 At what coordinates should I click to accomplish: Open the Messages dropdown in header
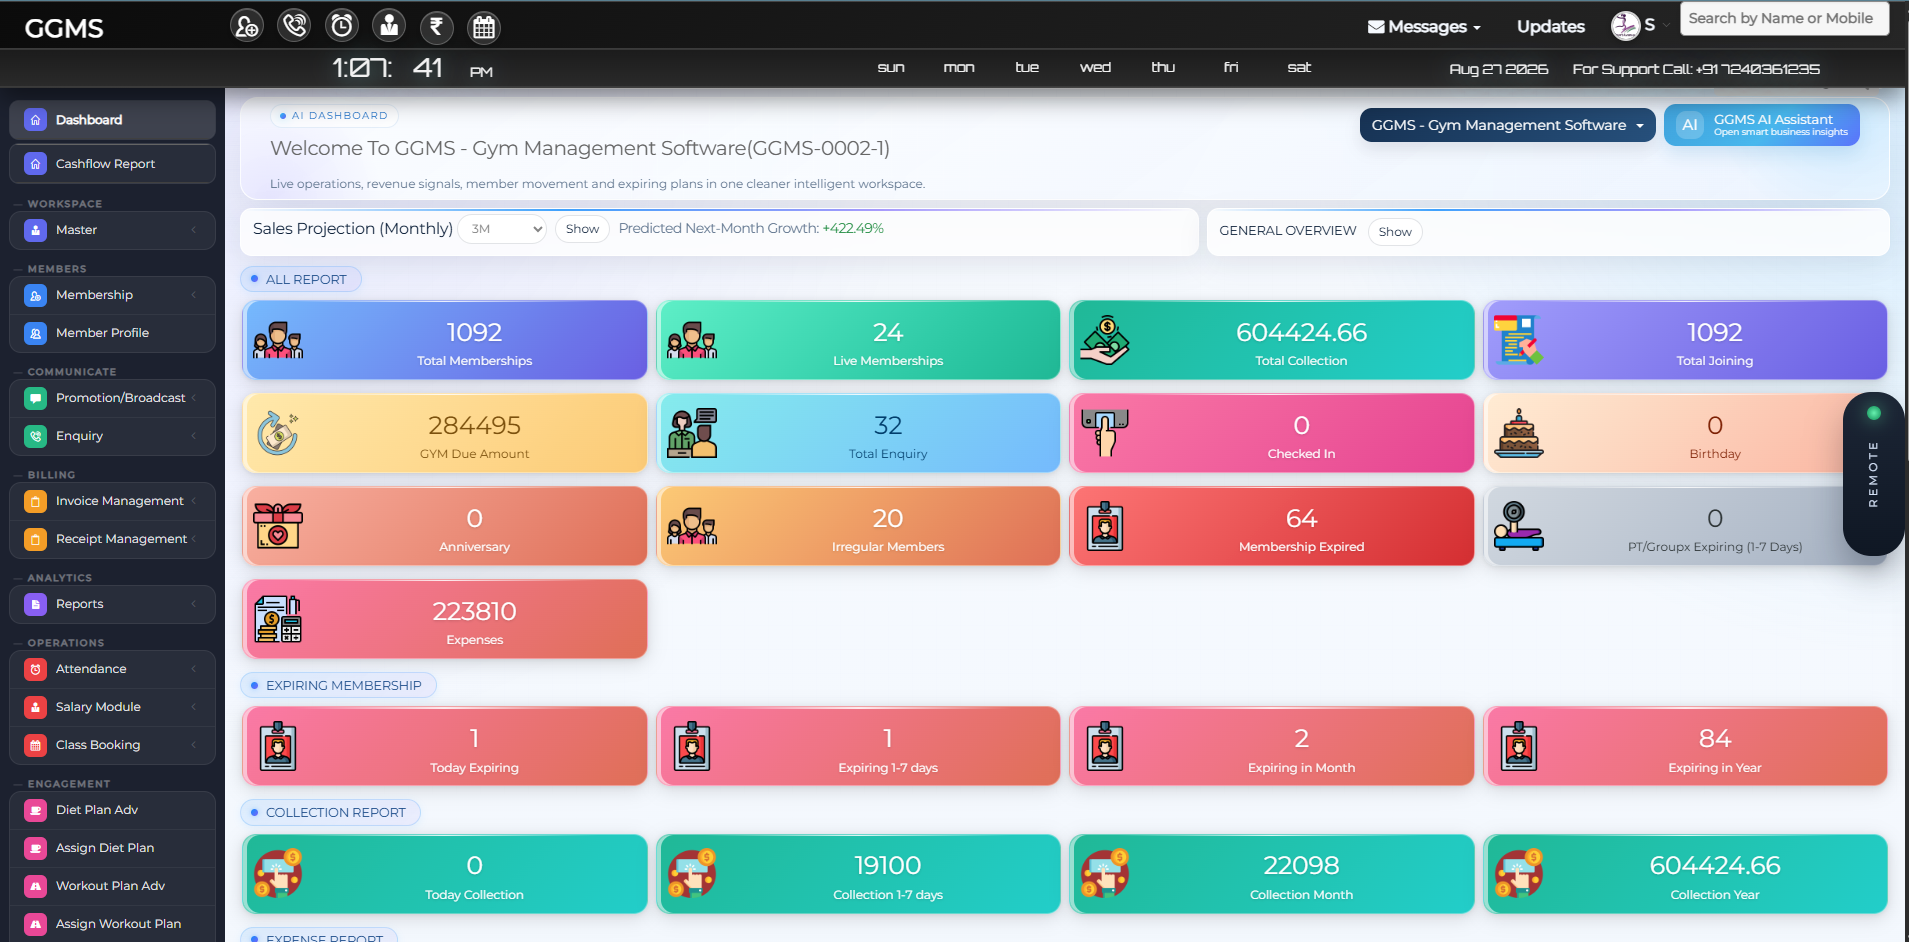1424,27
